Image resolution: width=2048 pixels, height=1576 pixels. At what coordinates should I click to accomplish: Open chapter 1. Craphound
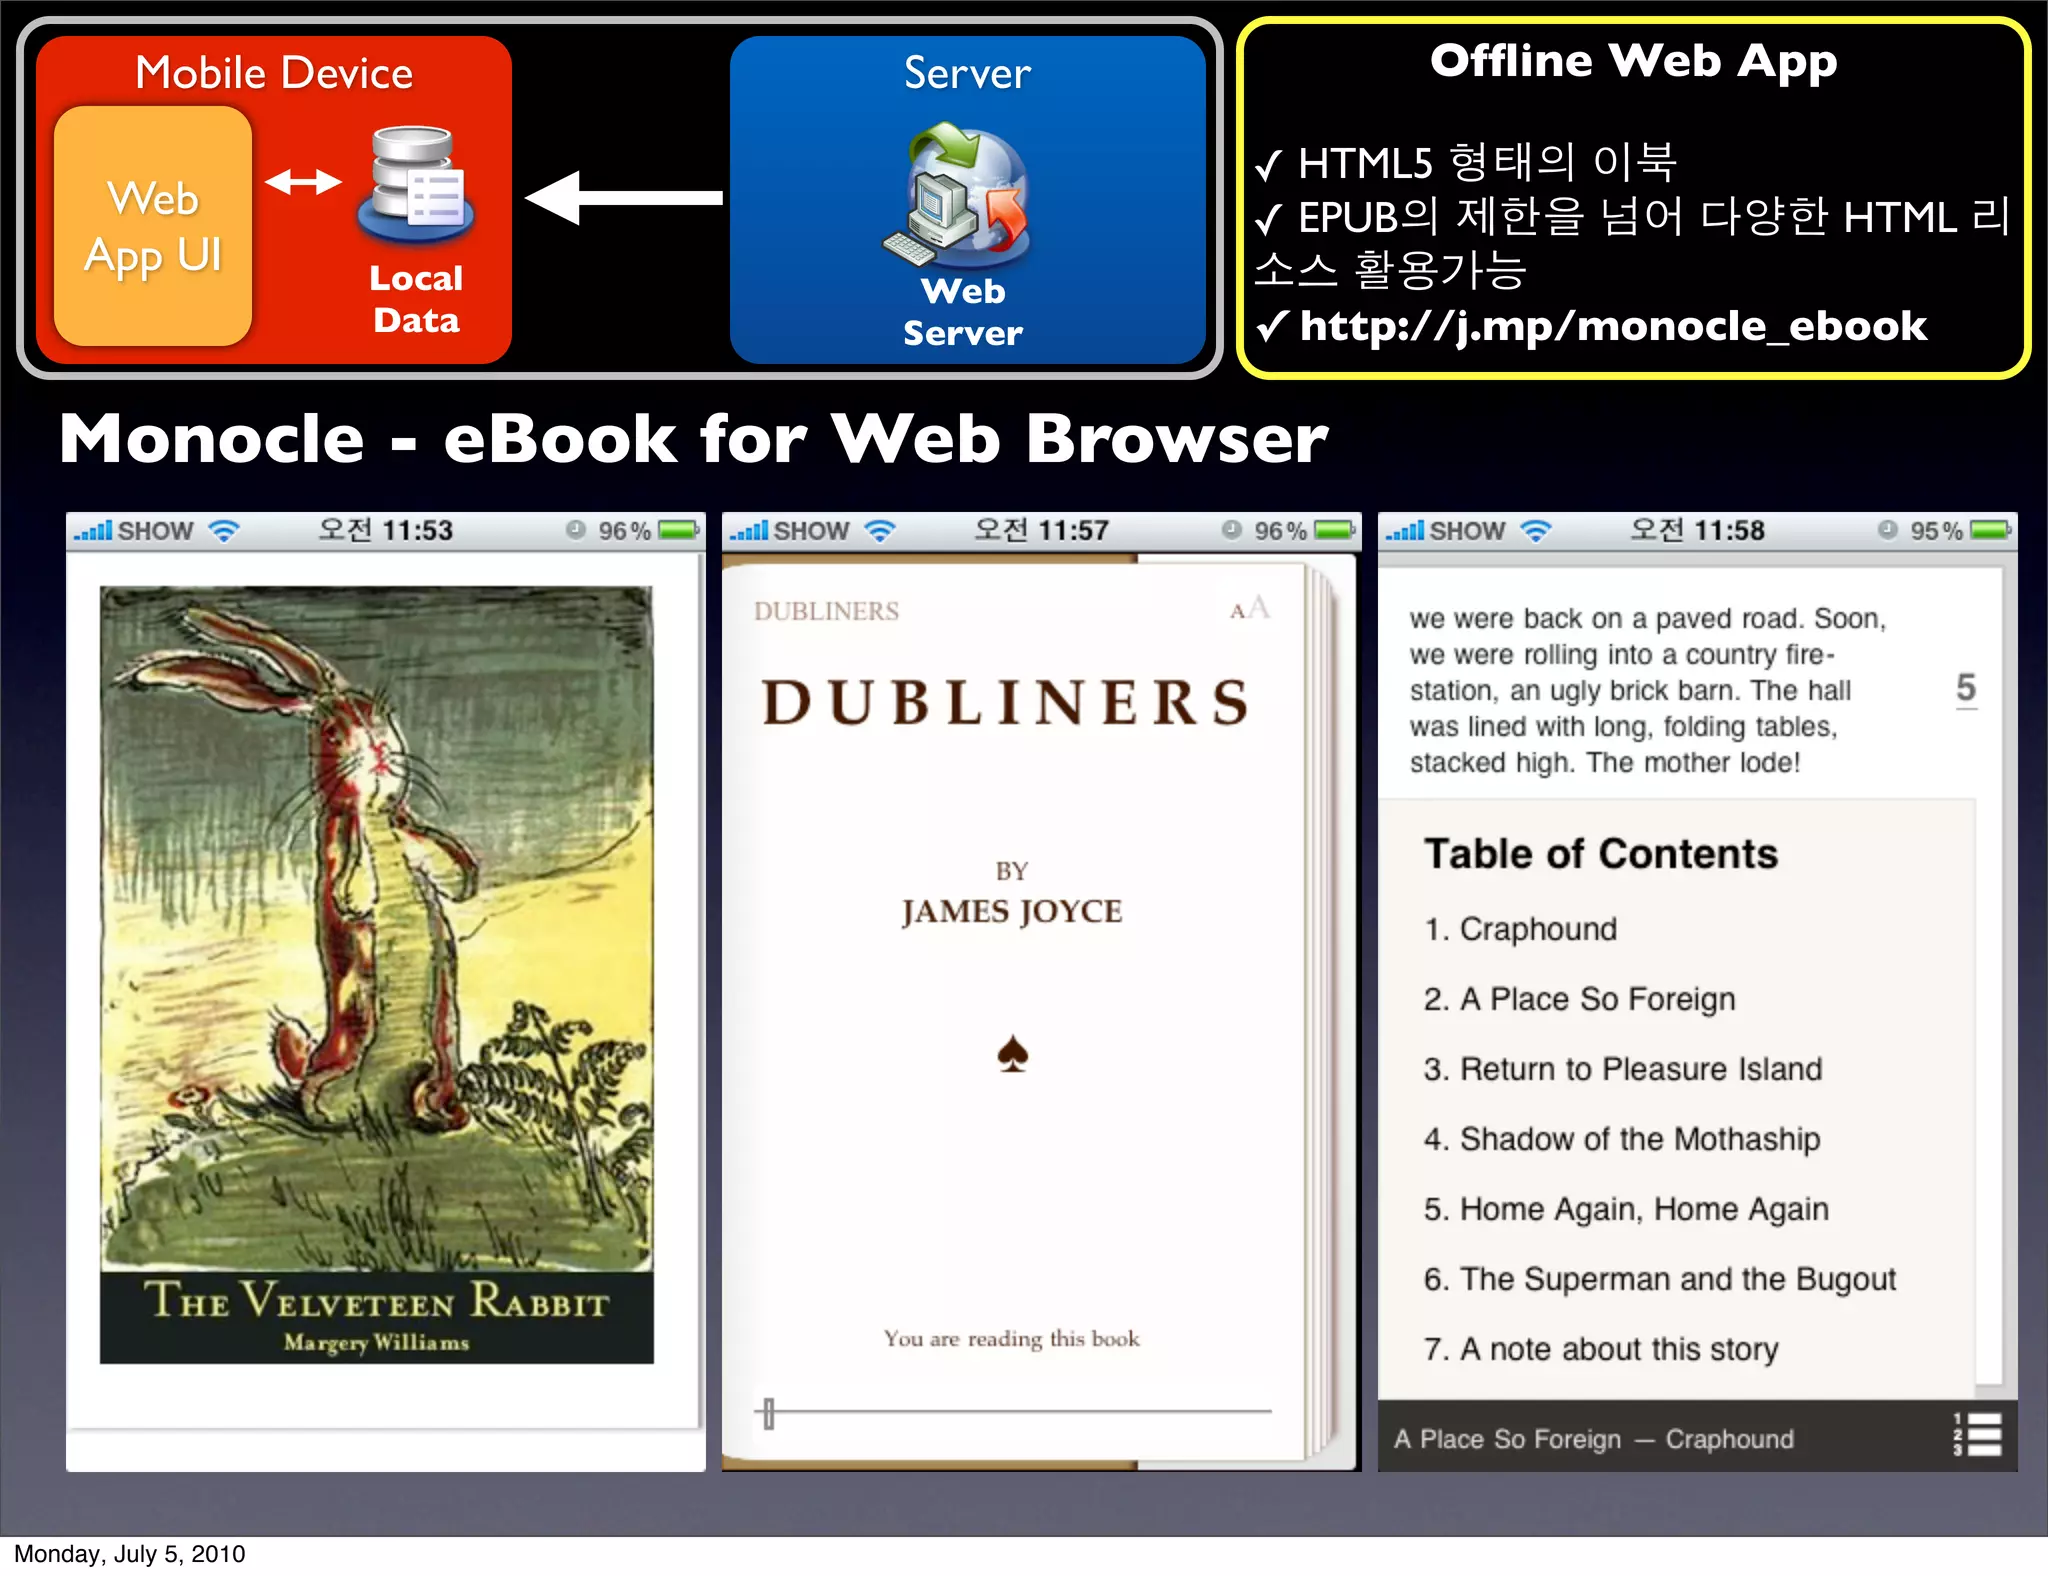click(1520, 929)
